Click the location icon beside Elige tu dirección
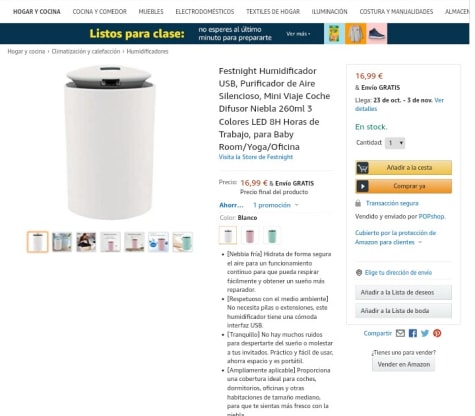Image resolution: width=475 pixels, height=416 pixels. 359,273
